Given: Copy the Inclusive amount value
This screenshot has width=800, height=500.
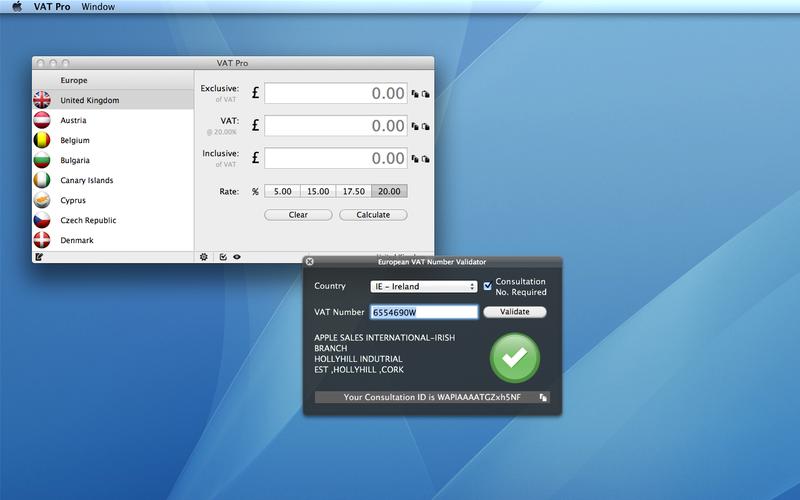Looking at the screenshot, I should click(415, 159).
